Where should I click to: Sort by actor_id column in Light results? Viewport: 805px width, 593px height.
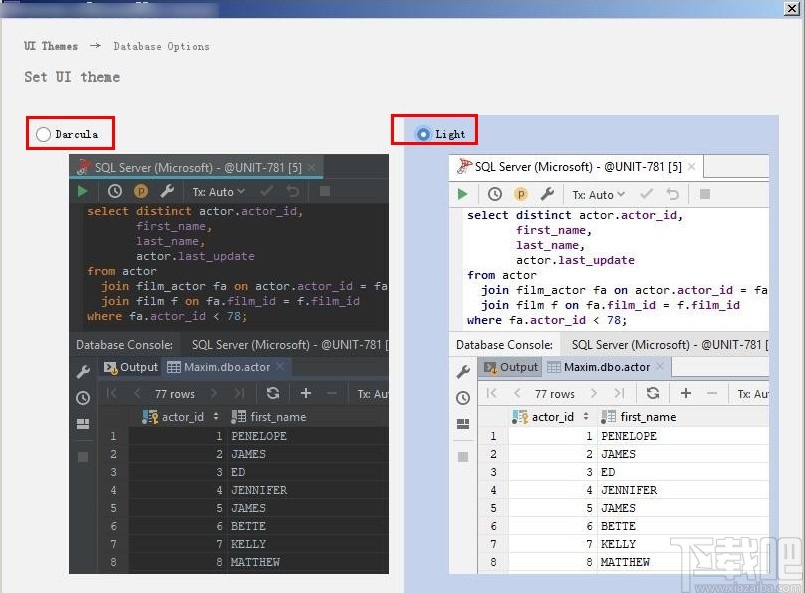586,416
